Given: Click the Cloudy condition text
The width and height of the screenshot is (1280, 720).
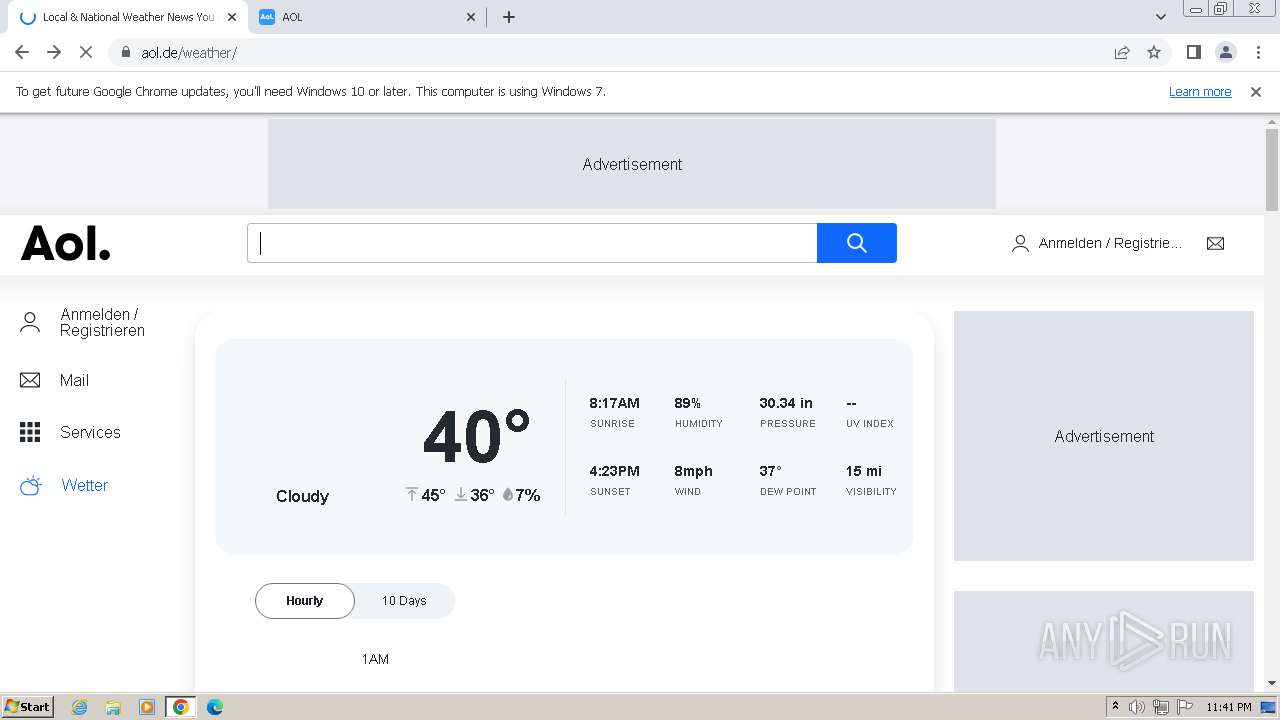Looking at the screenshot, I should click(x=302, y=496).
